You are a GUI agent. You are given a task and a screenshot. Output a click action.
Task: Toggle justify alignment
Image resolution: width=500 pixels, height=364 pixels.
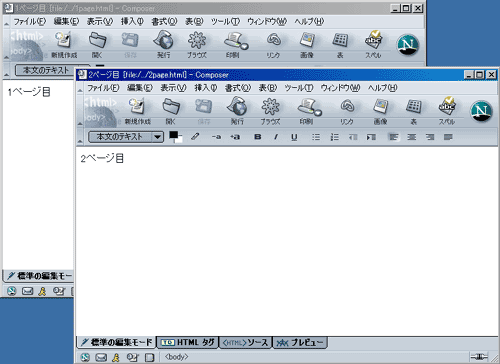[x=448, y=137]
